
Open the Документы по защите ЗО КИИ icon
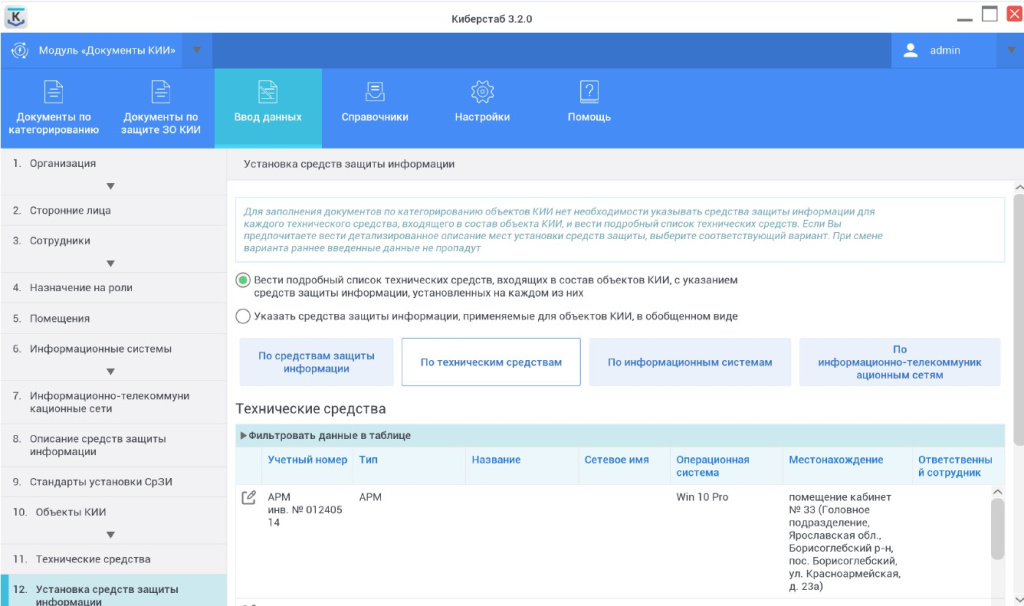coord(161,93)
